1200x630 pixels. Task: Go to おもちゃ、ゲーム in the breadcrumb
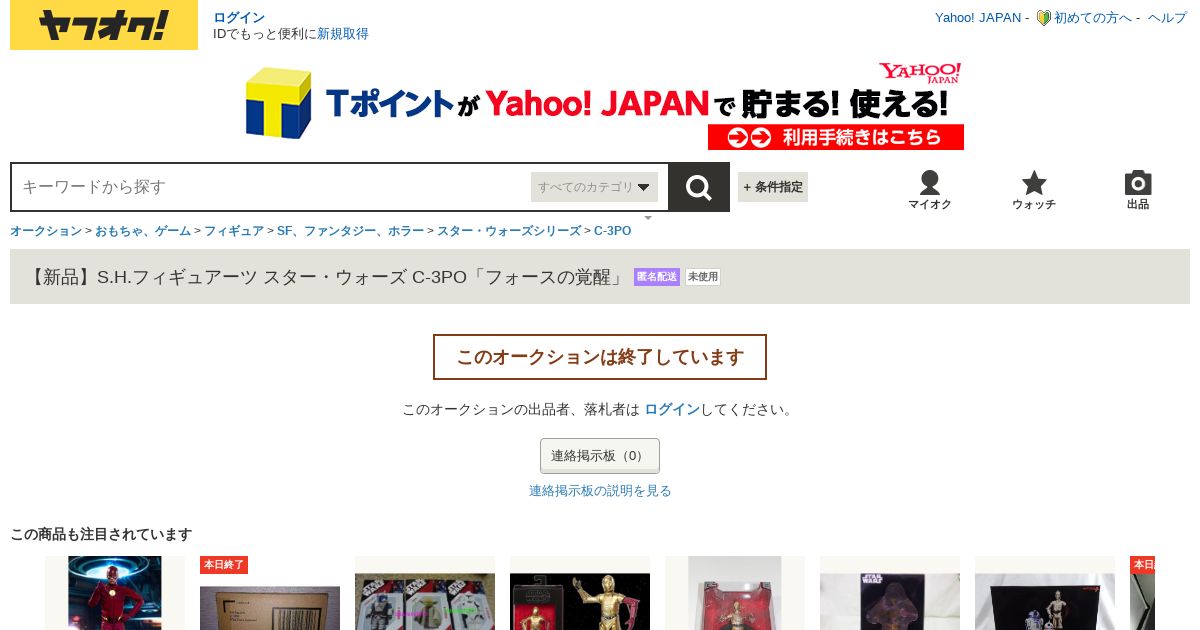pos(143,231)
